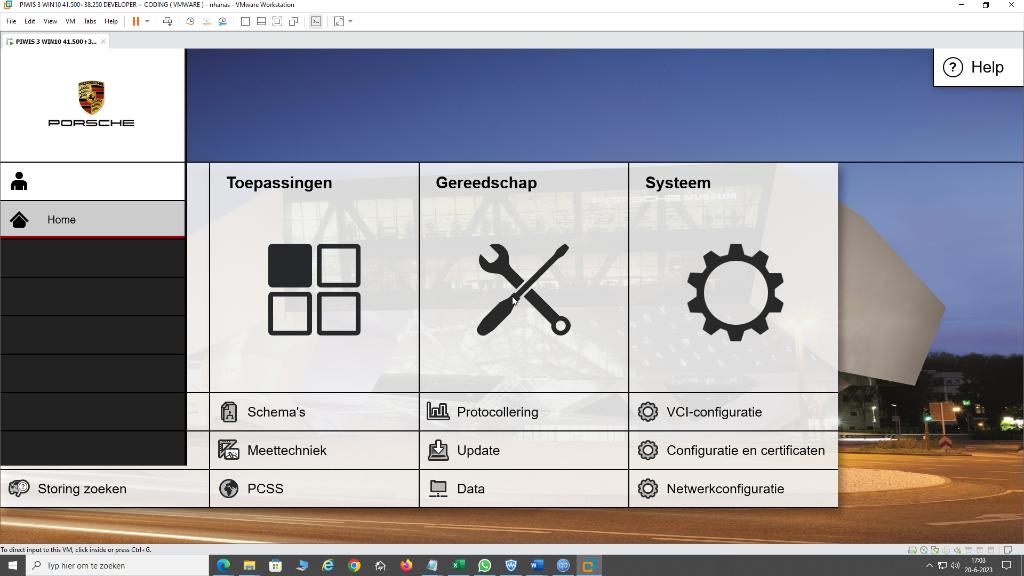The height and width of the screenshot is (576, 1024).
Task: Switch to the PIWIS 3 WIN10 tab
Action: point(55,42)
